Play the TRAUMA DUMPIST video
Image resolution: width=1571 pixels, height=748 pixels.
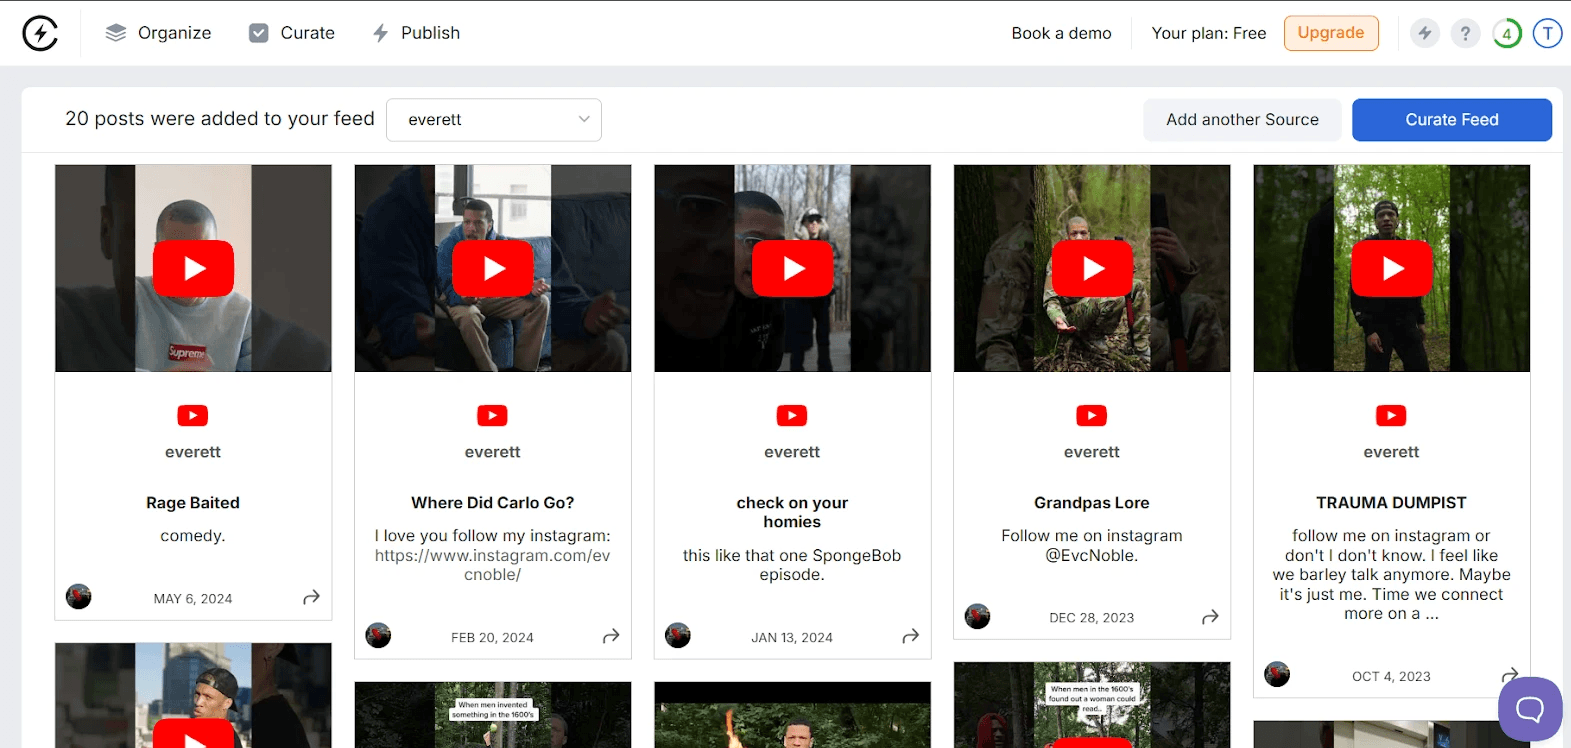tap(1392, 268)
